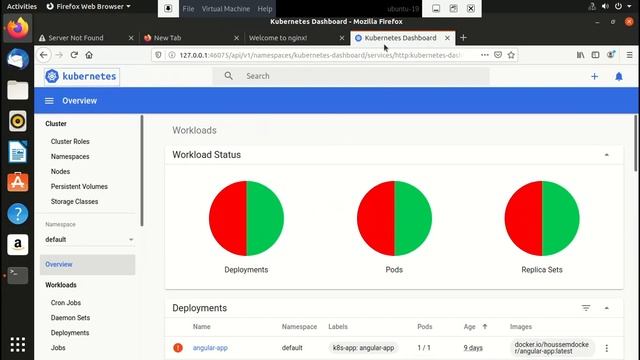This screenshot has width=640, height=360.
Task: Open the default namespace dropdown
Action: point(89,240)
